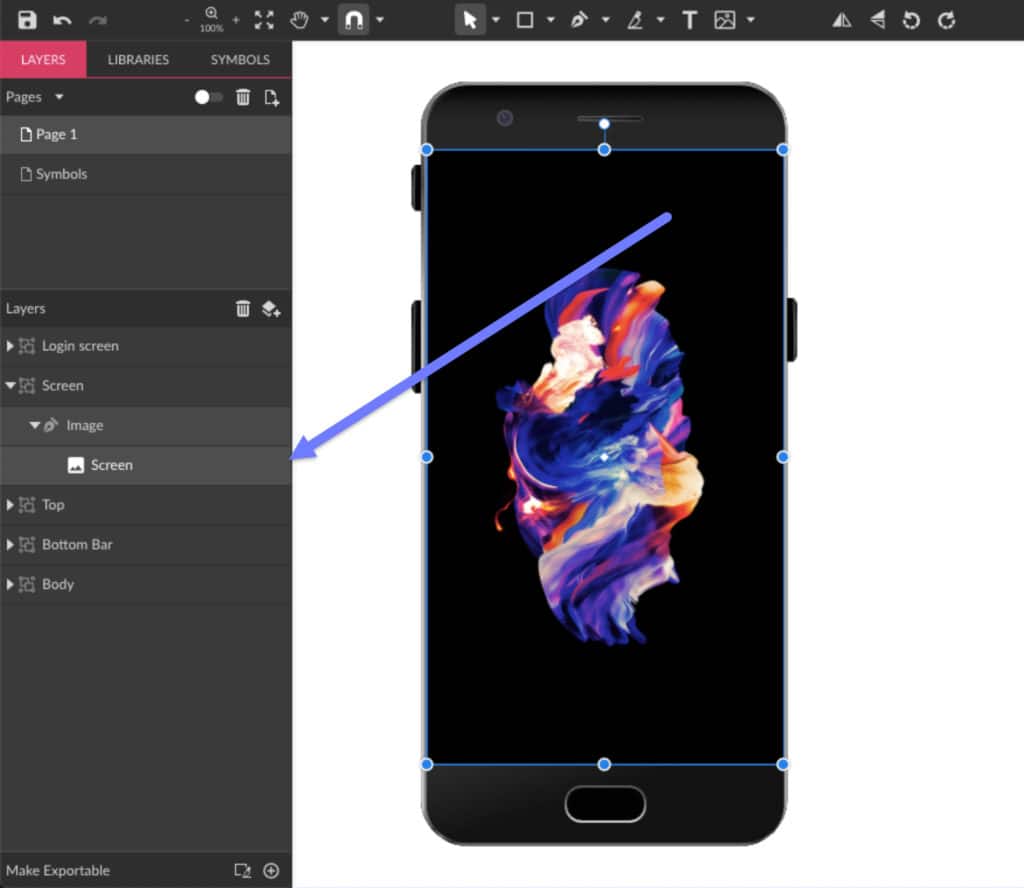Switch to the Libraries tab

coord(138,60)
